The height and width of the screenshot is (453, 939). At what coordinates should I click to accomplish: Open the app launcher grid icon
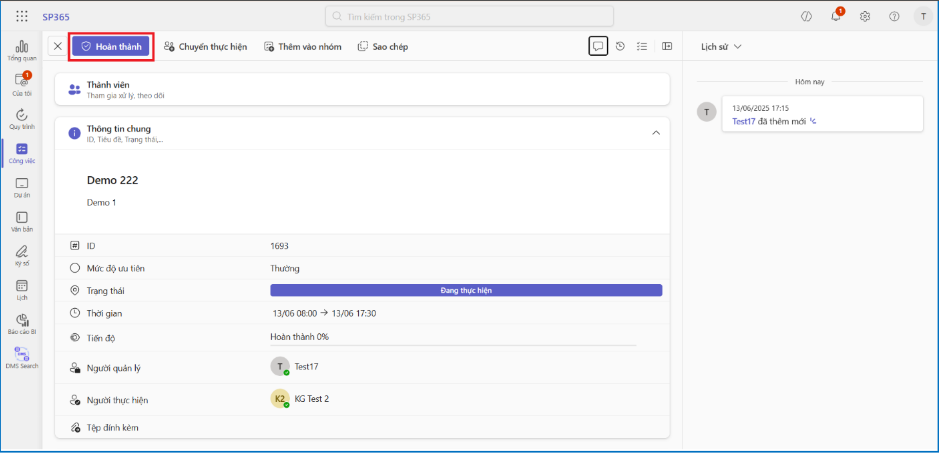[22, 16]
